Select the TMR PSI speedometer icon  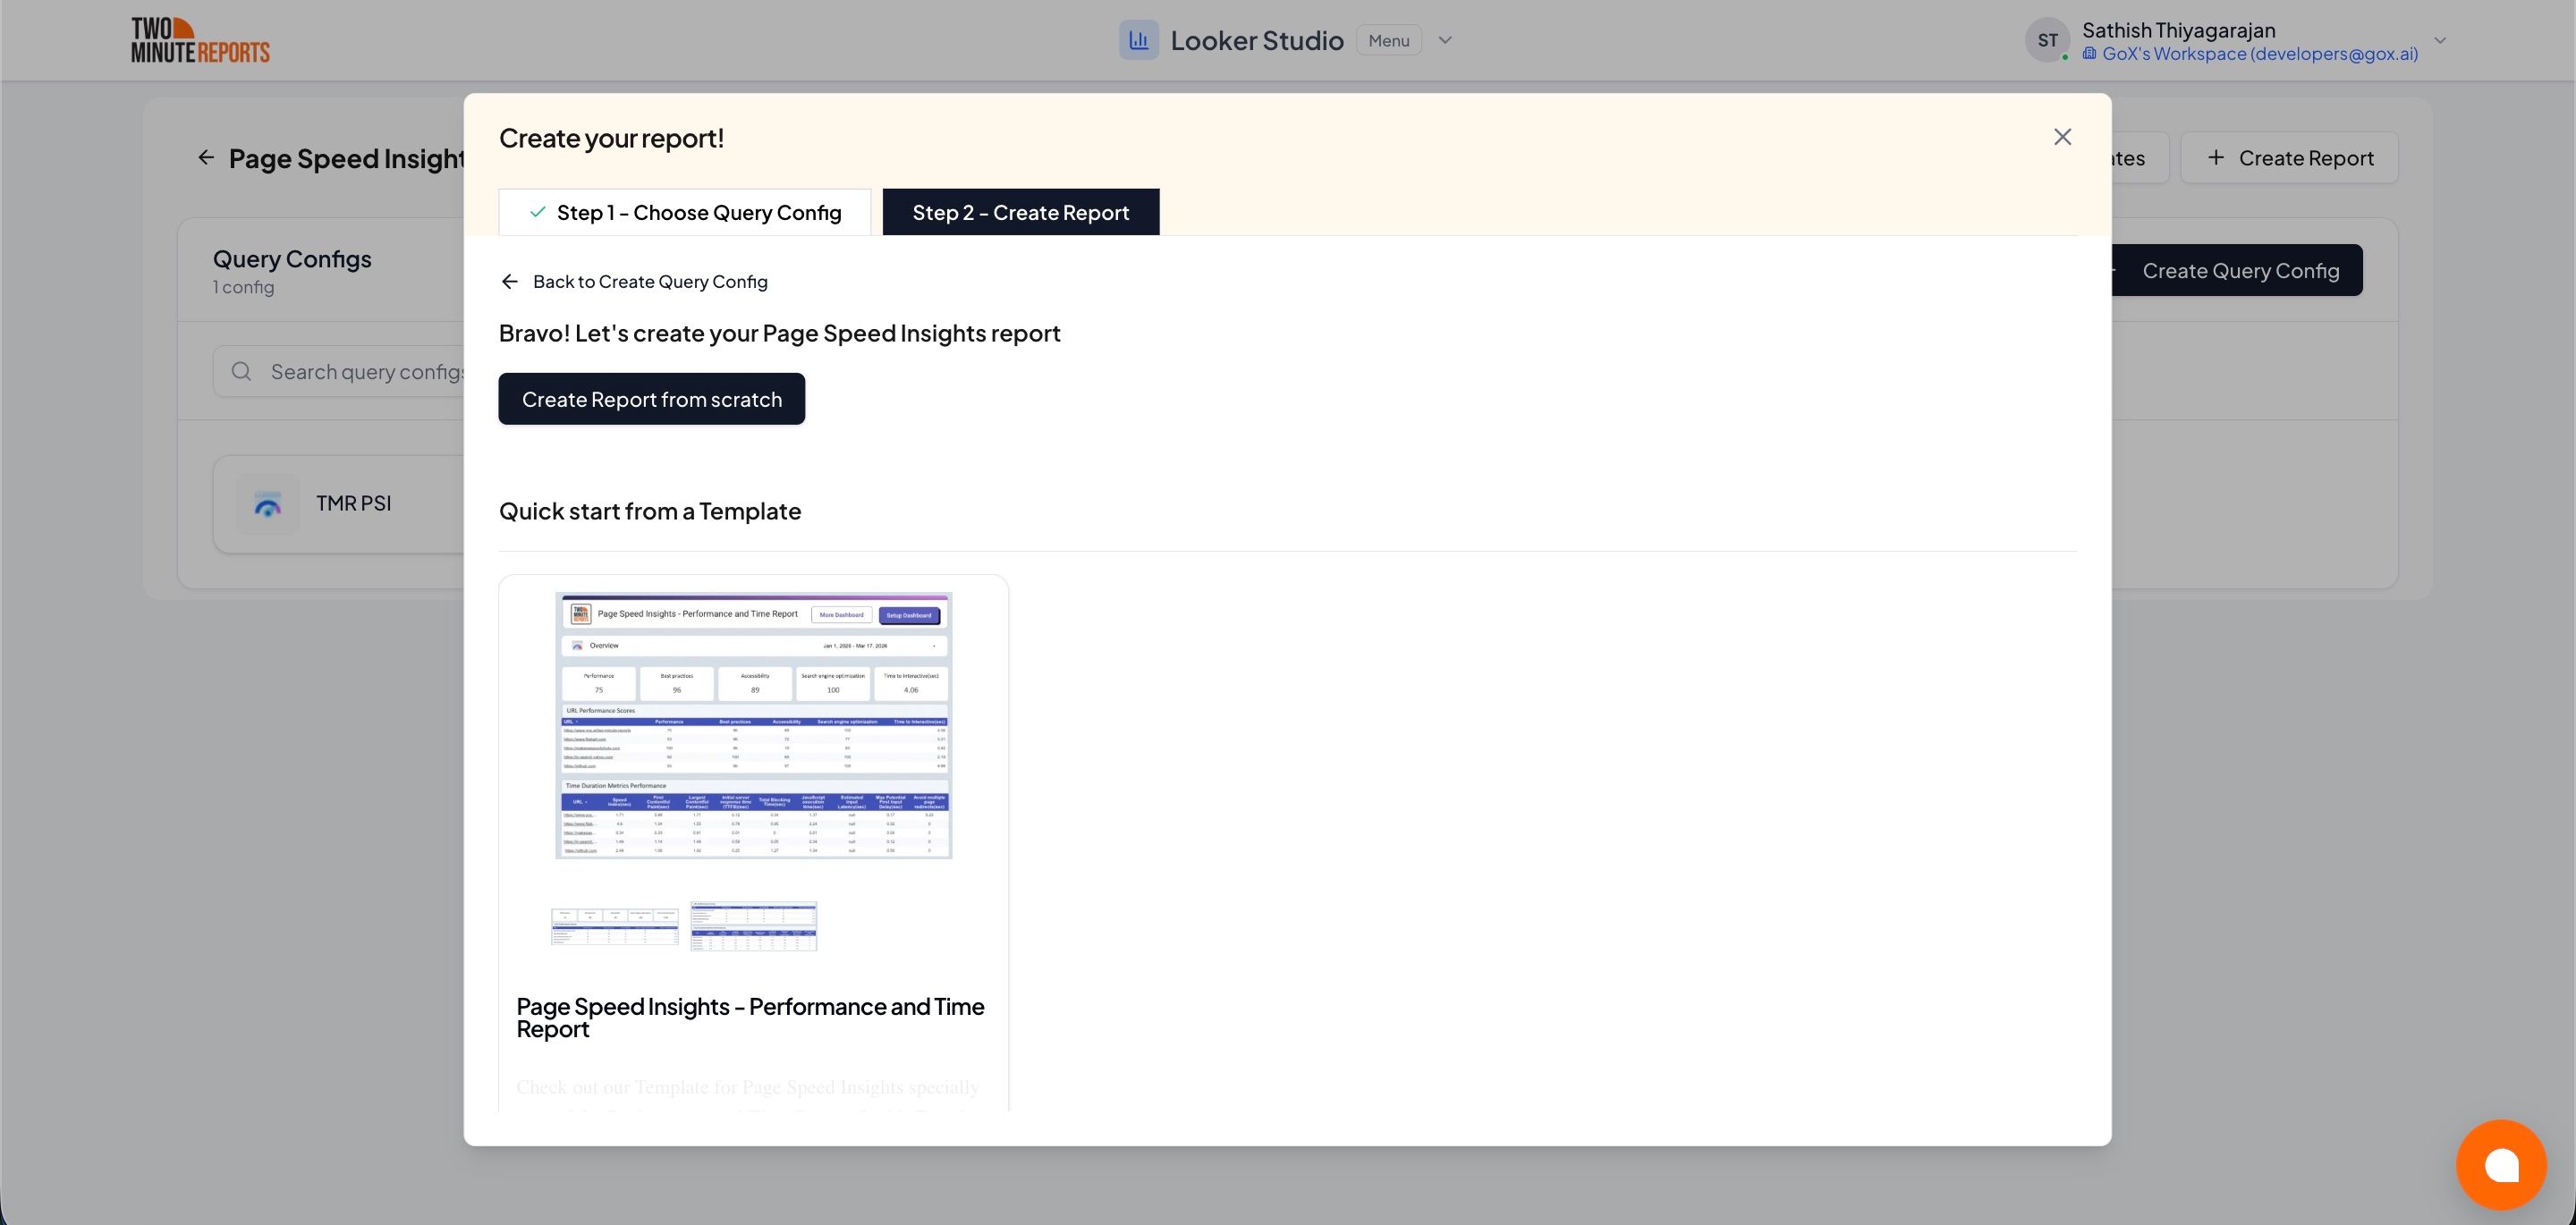(x=267, y=504)
